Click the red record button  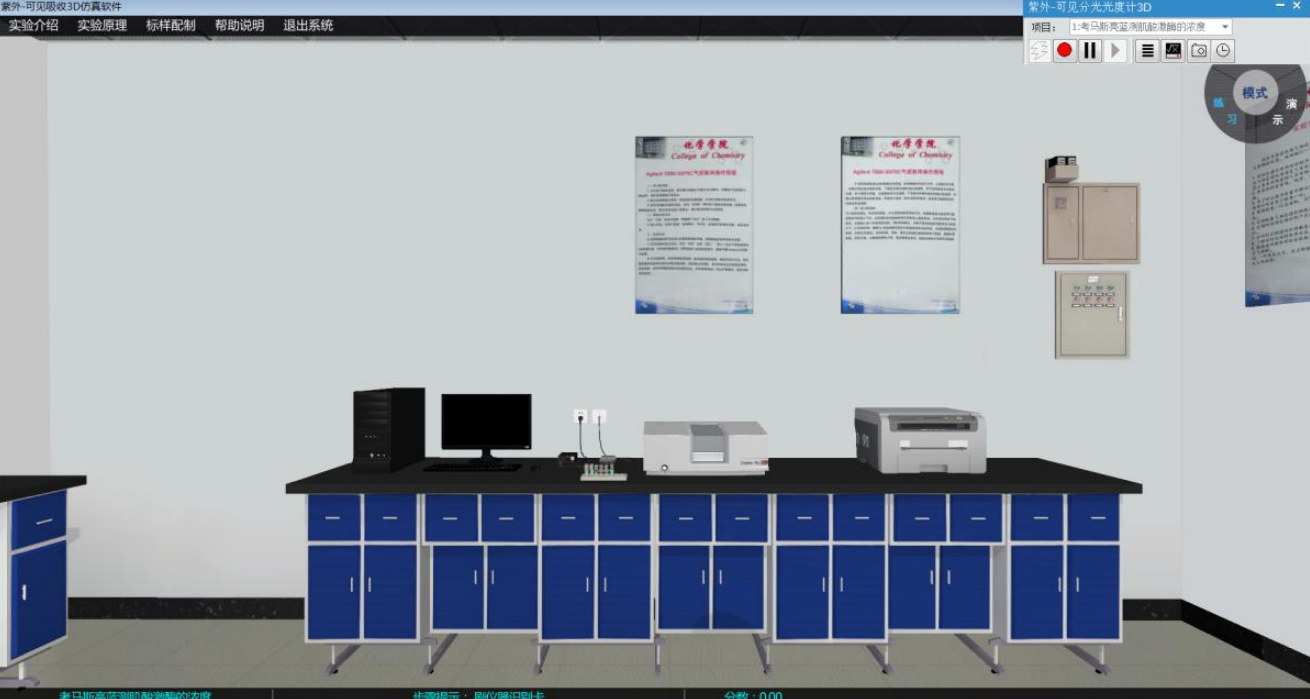(x=1064, y=50)
